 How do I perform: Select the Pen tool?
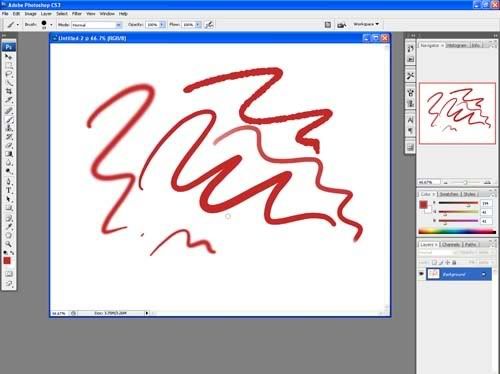pyautogui.click(x=9, y=182)
